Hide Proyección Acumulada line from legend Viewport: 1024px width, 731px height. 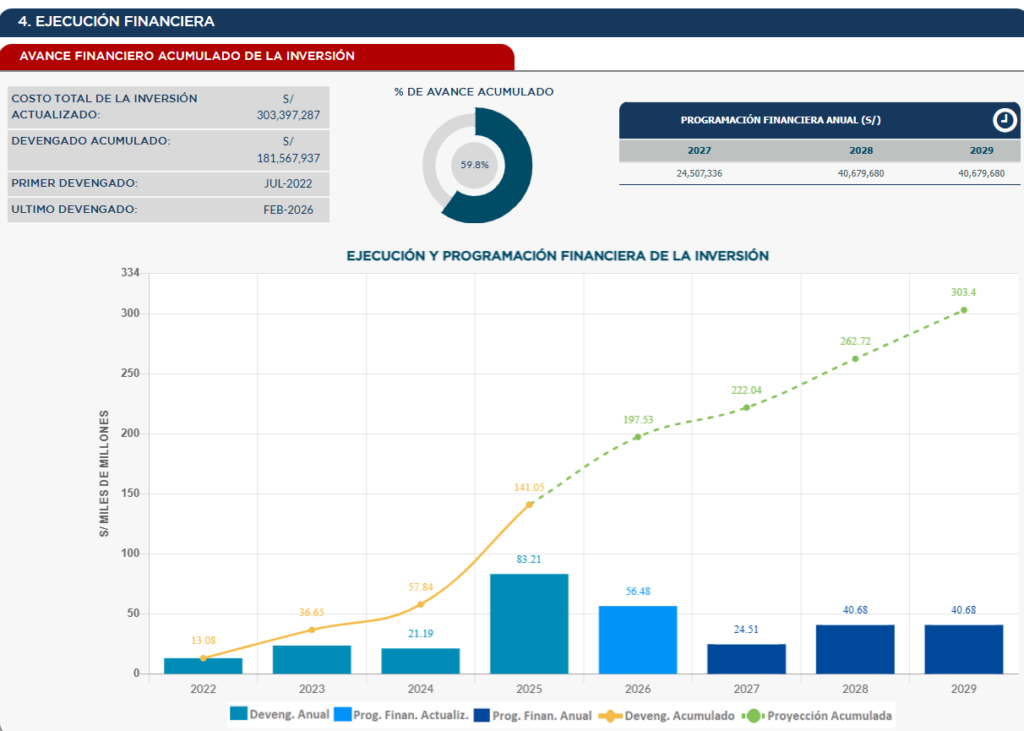819,715
